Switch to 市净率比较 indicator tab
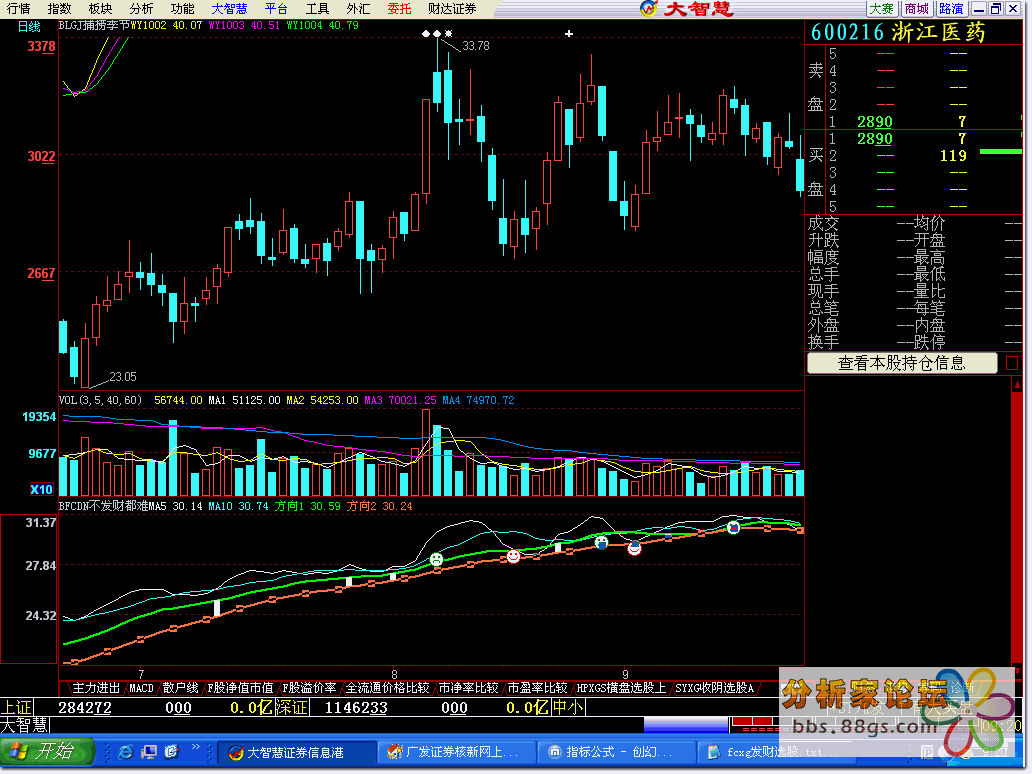Viewport: 1032px width, 774px height. coord(469,688)
